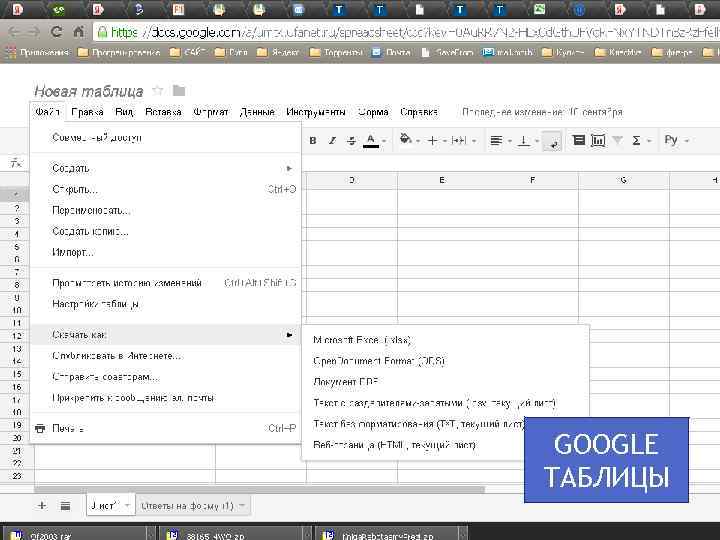720x540 pixels.
Task: Expand Скачать как submenu arrow
Action: [289, 335]
